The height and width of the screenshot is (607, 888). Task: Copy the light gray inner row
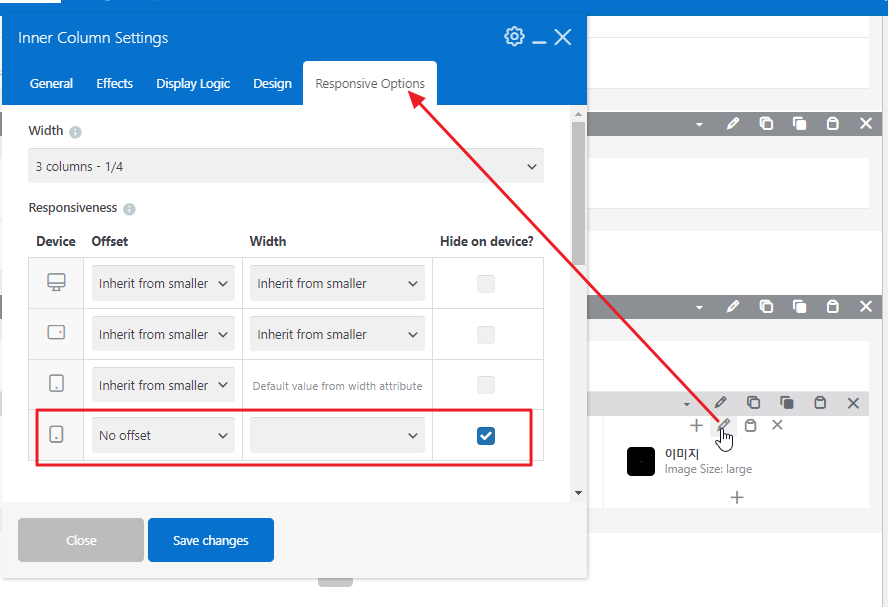click(753, 403)
